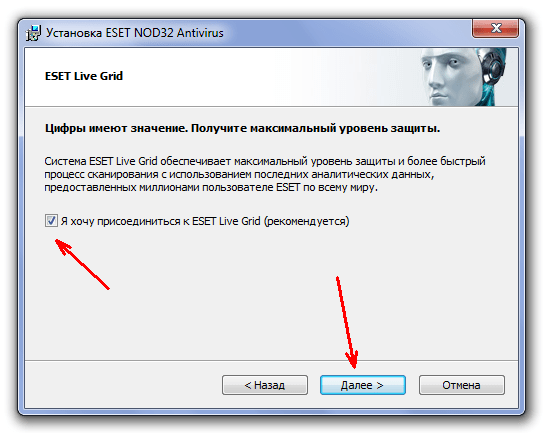
Task: Click the empty gray area above the buttons
Action: [x=271, y=299]
